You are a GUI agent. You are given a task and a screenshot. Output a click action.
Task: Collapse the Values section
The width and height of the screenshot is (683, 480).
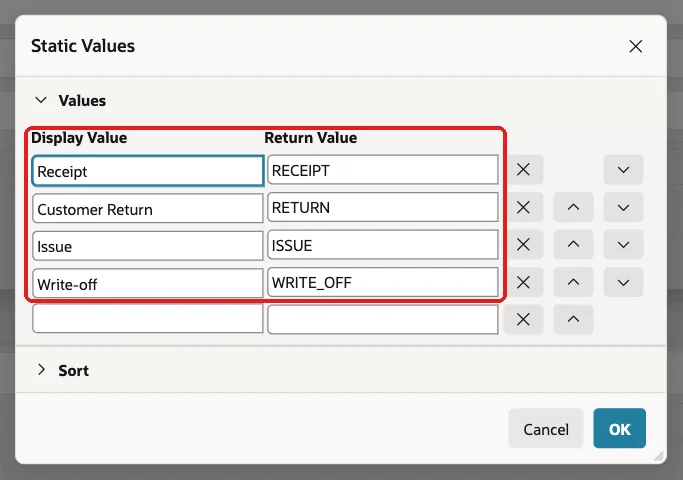click(41, 100)
